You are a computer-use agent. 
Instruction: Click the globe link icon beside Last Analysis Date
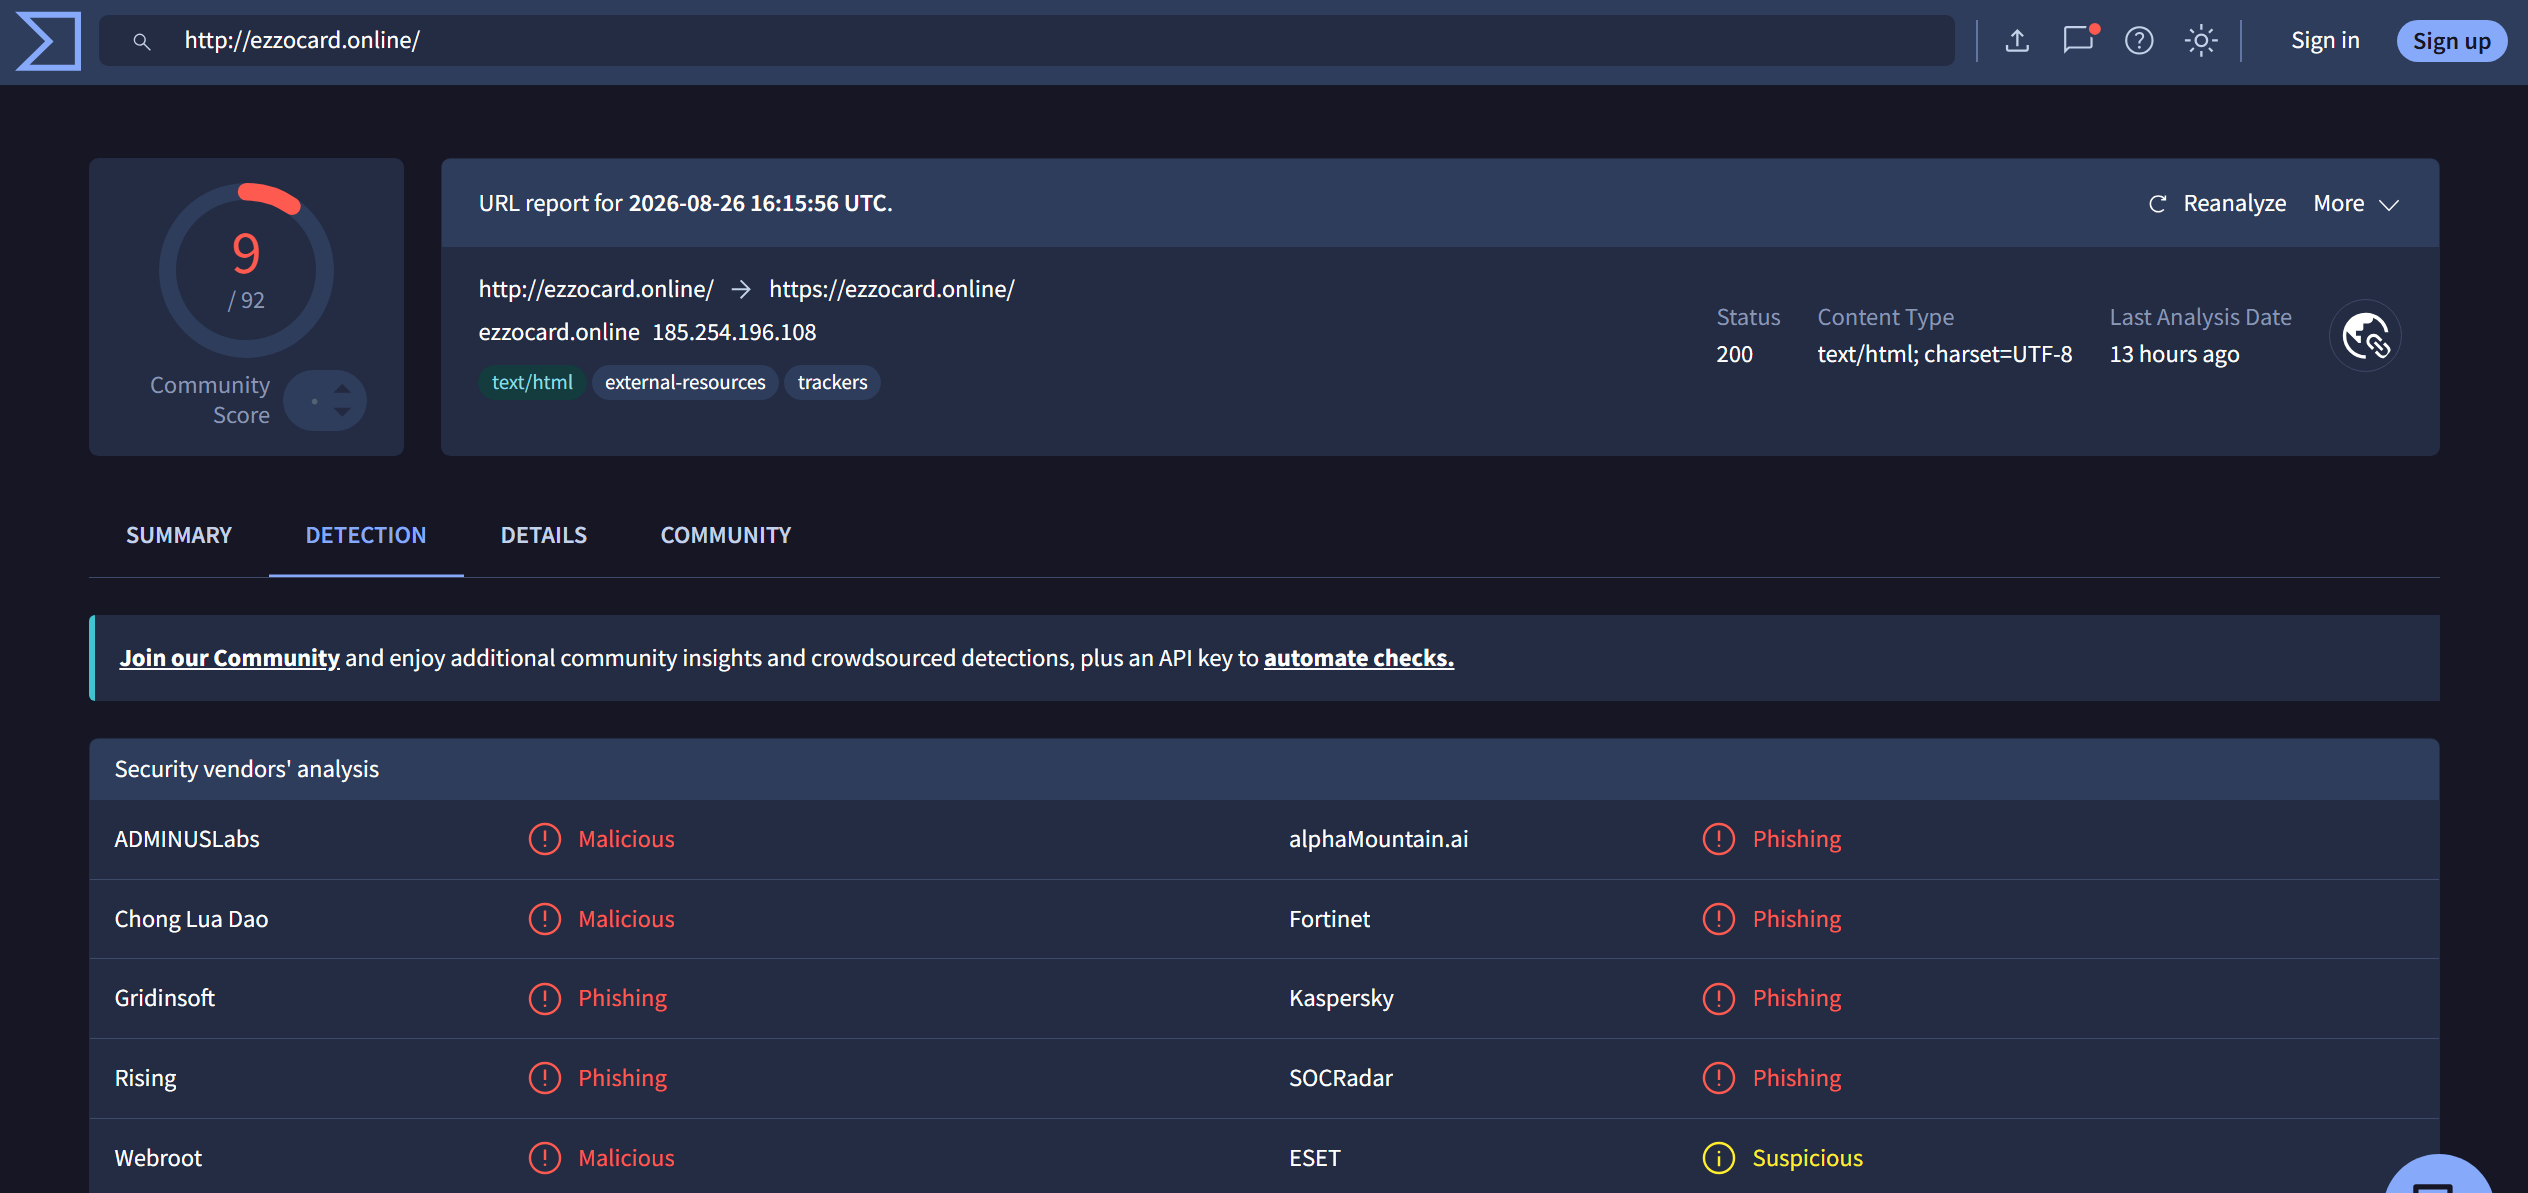(2365, 336)
